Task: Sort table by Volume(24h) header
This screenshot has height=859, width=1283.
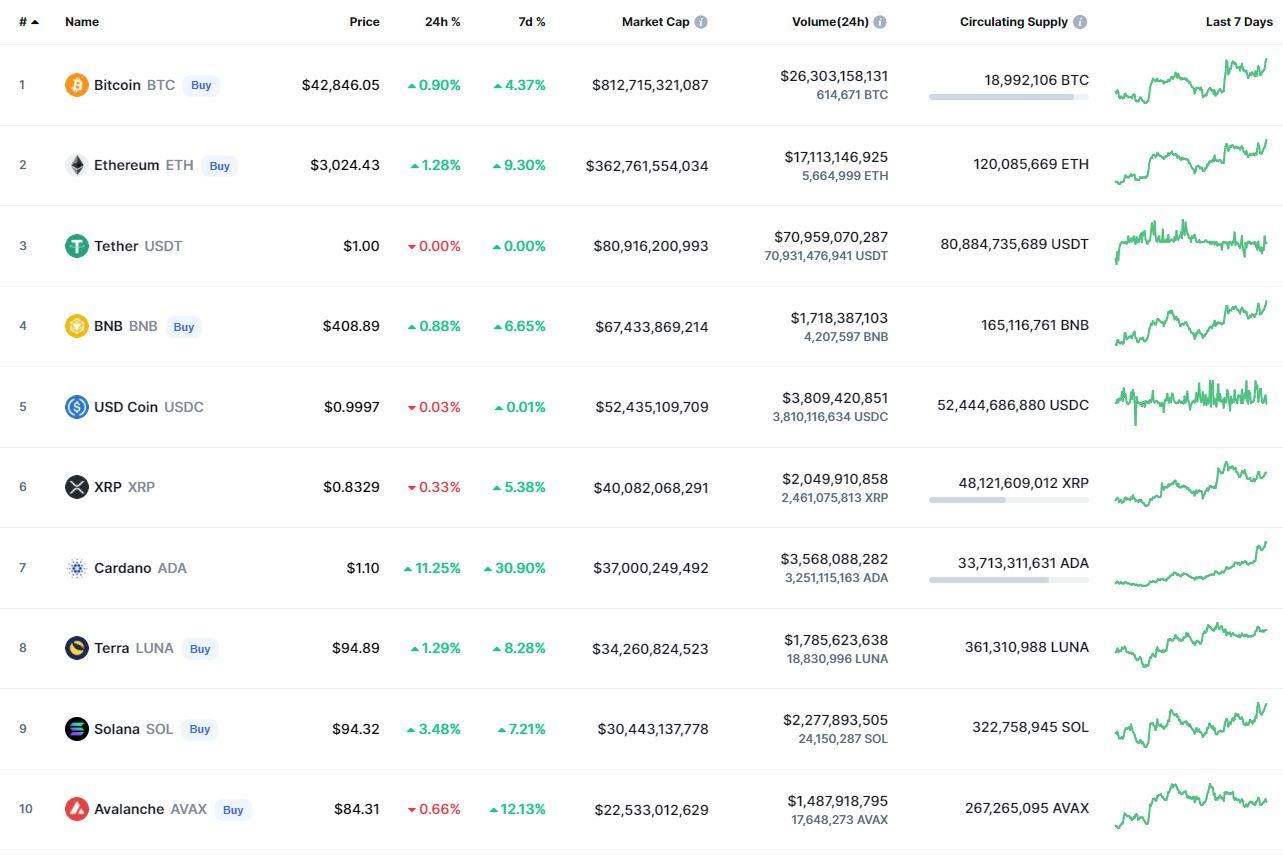Action: [x=830, y=22]
